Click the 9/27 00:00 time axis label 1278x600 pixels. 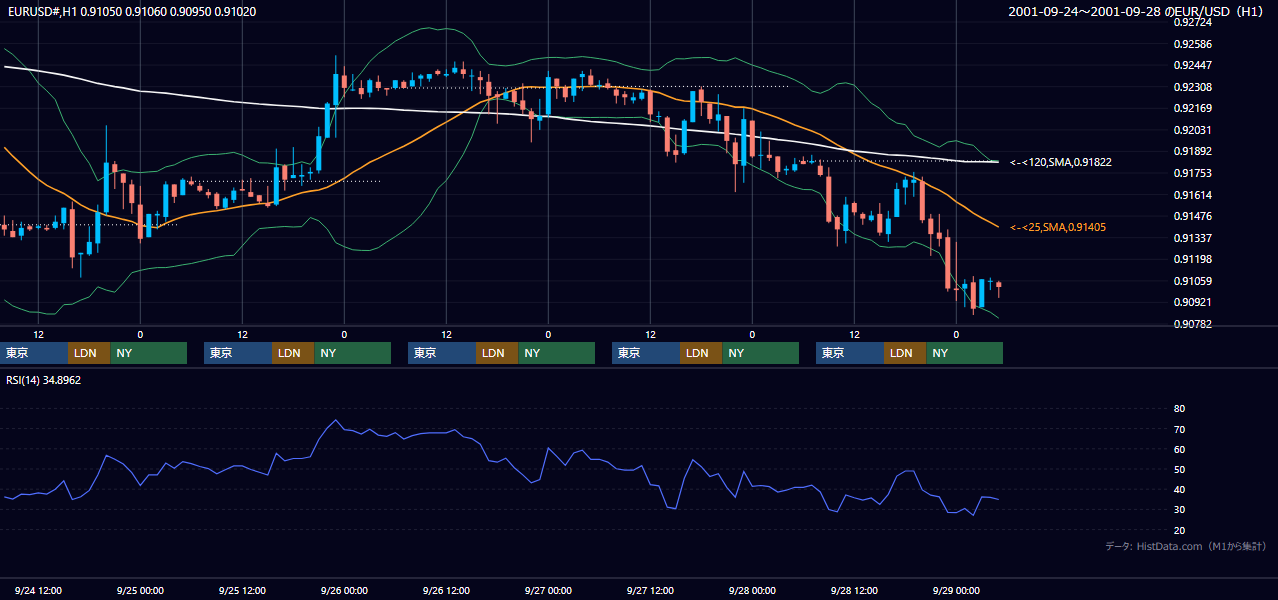click(x=548, y=591)
